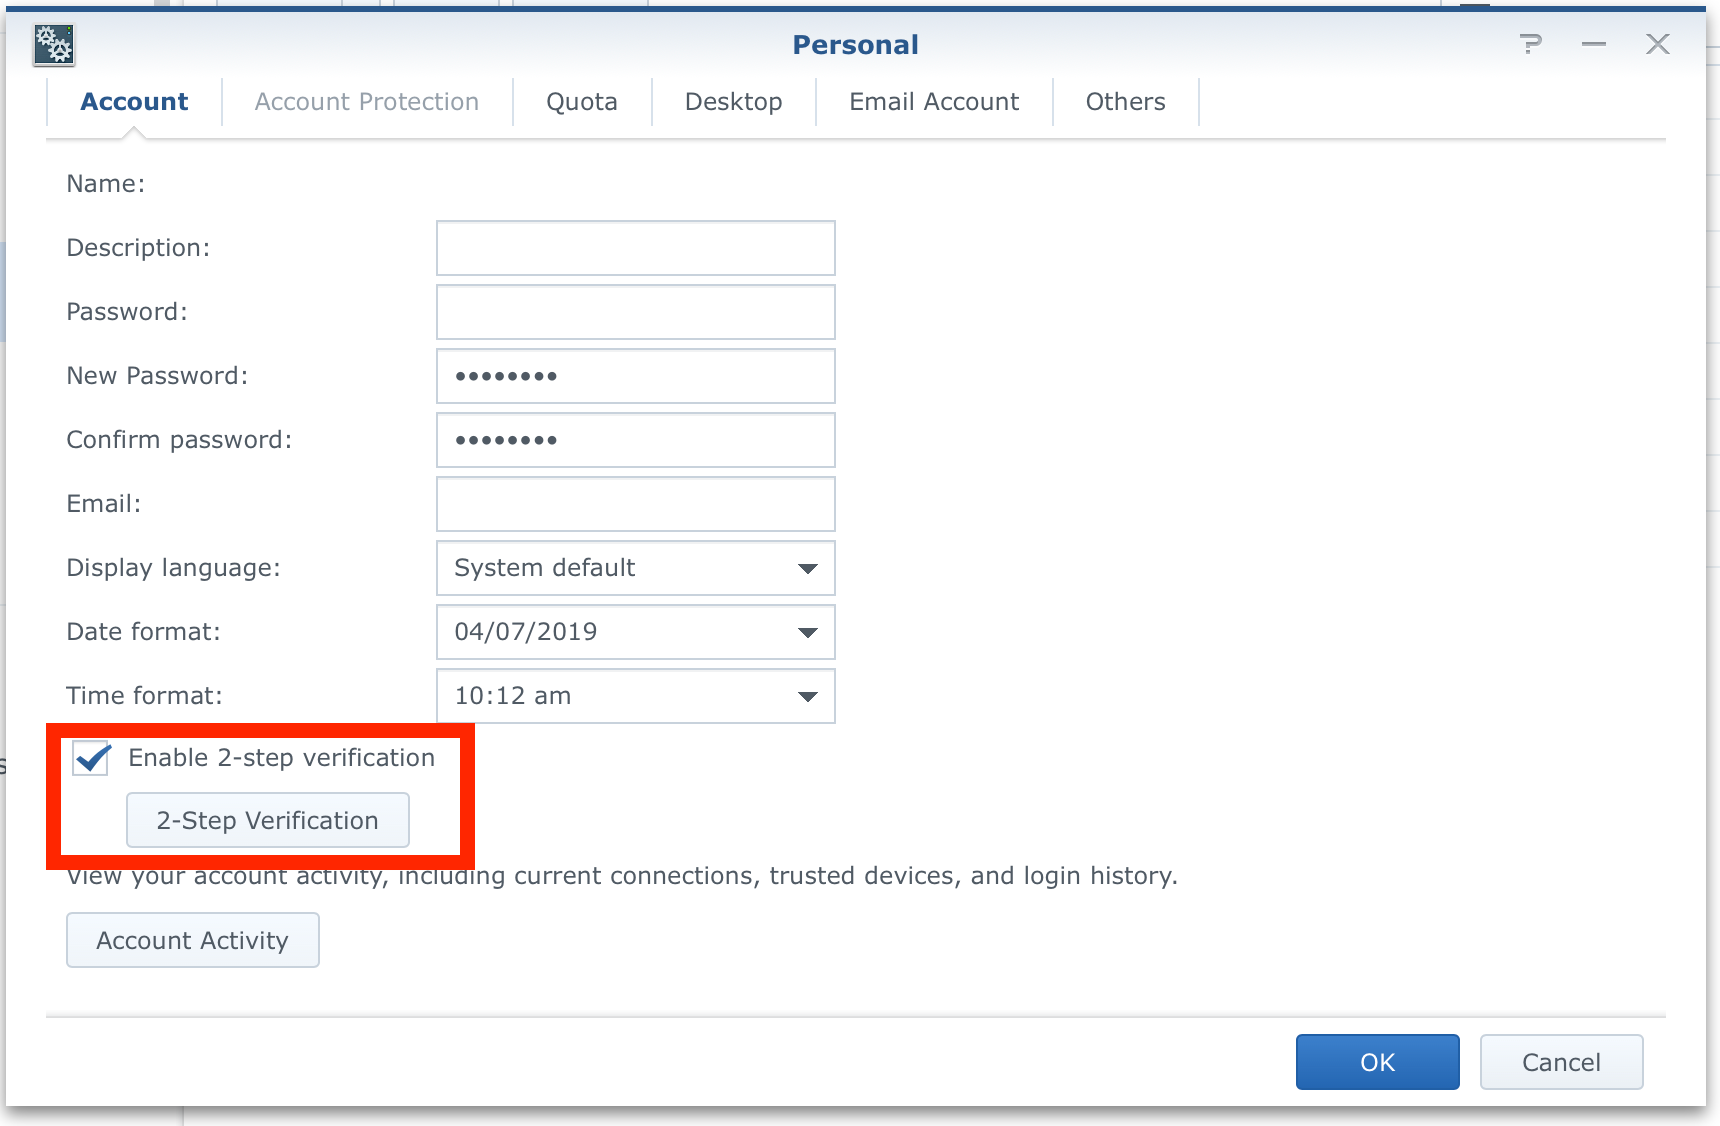Toggle Enable 2-step verification checkbox
1720x1126 pixels.
[x=92, y=758]
